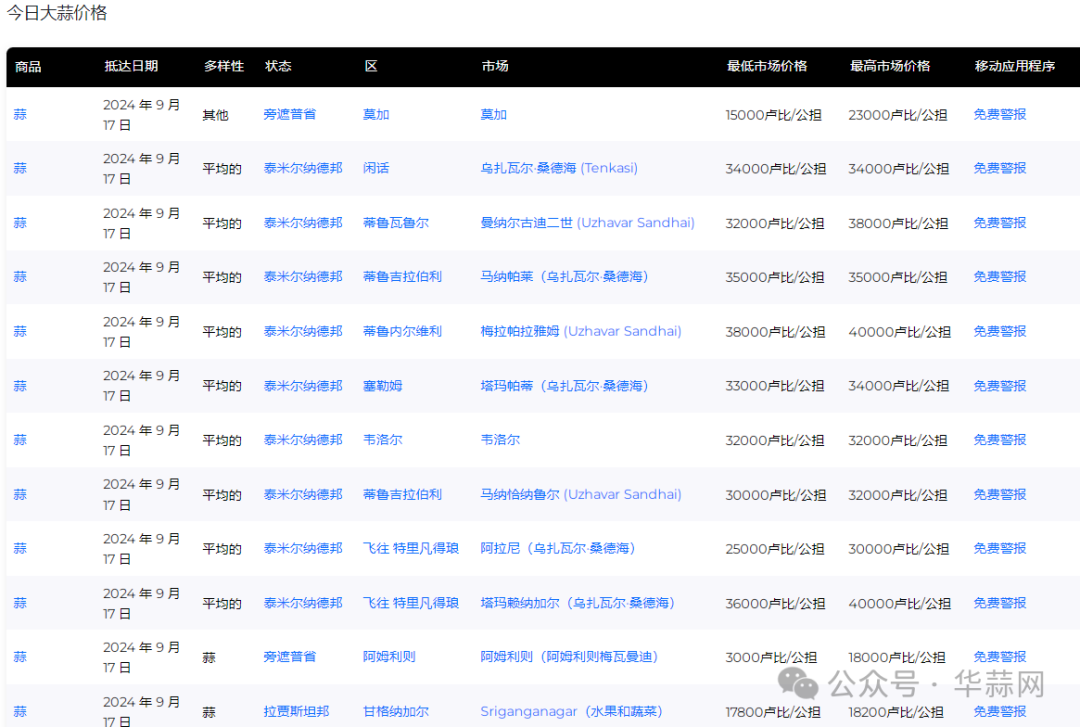Click 免费警报 in the 梅拉帕拉雅姆 row
Image resolution: width=1080 pixels, height=727 pixels.
click(999, 331)
